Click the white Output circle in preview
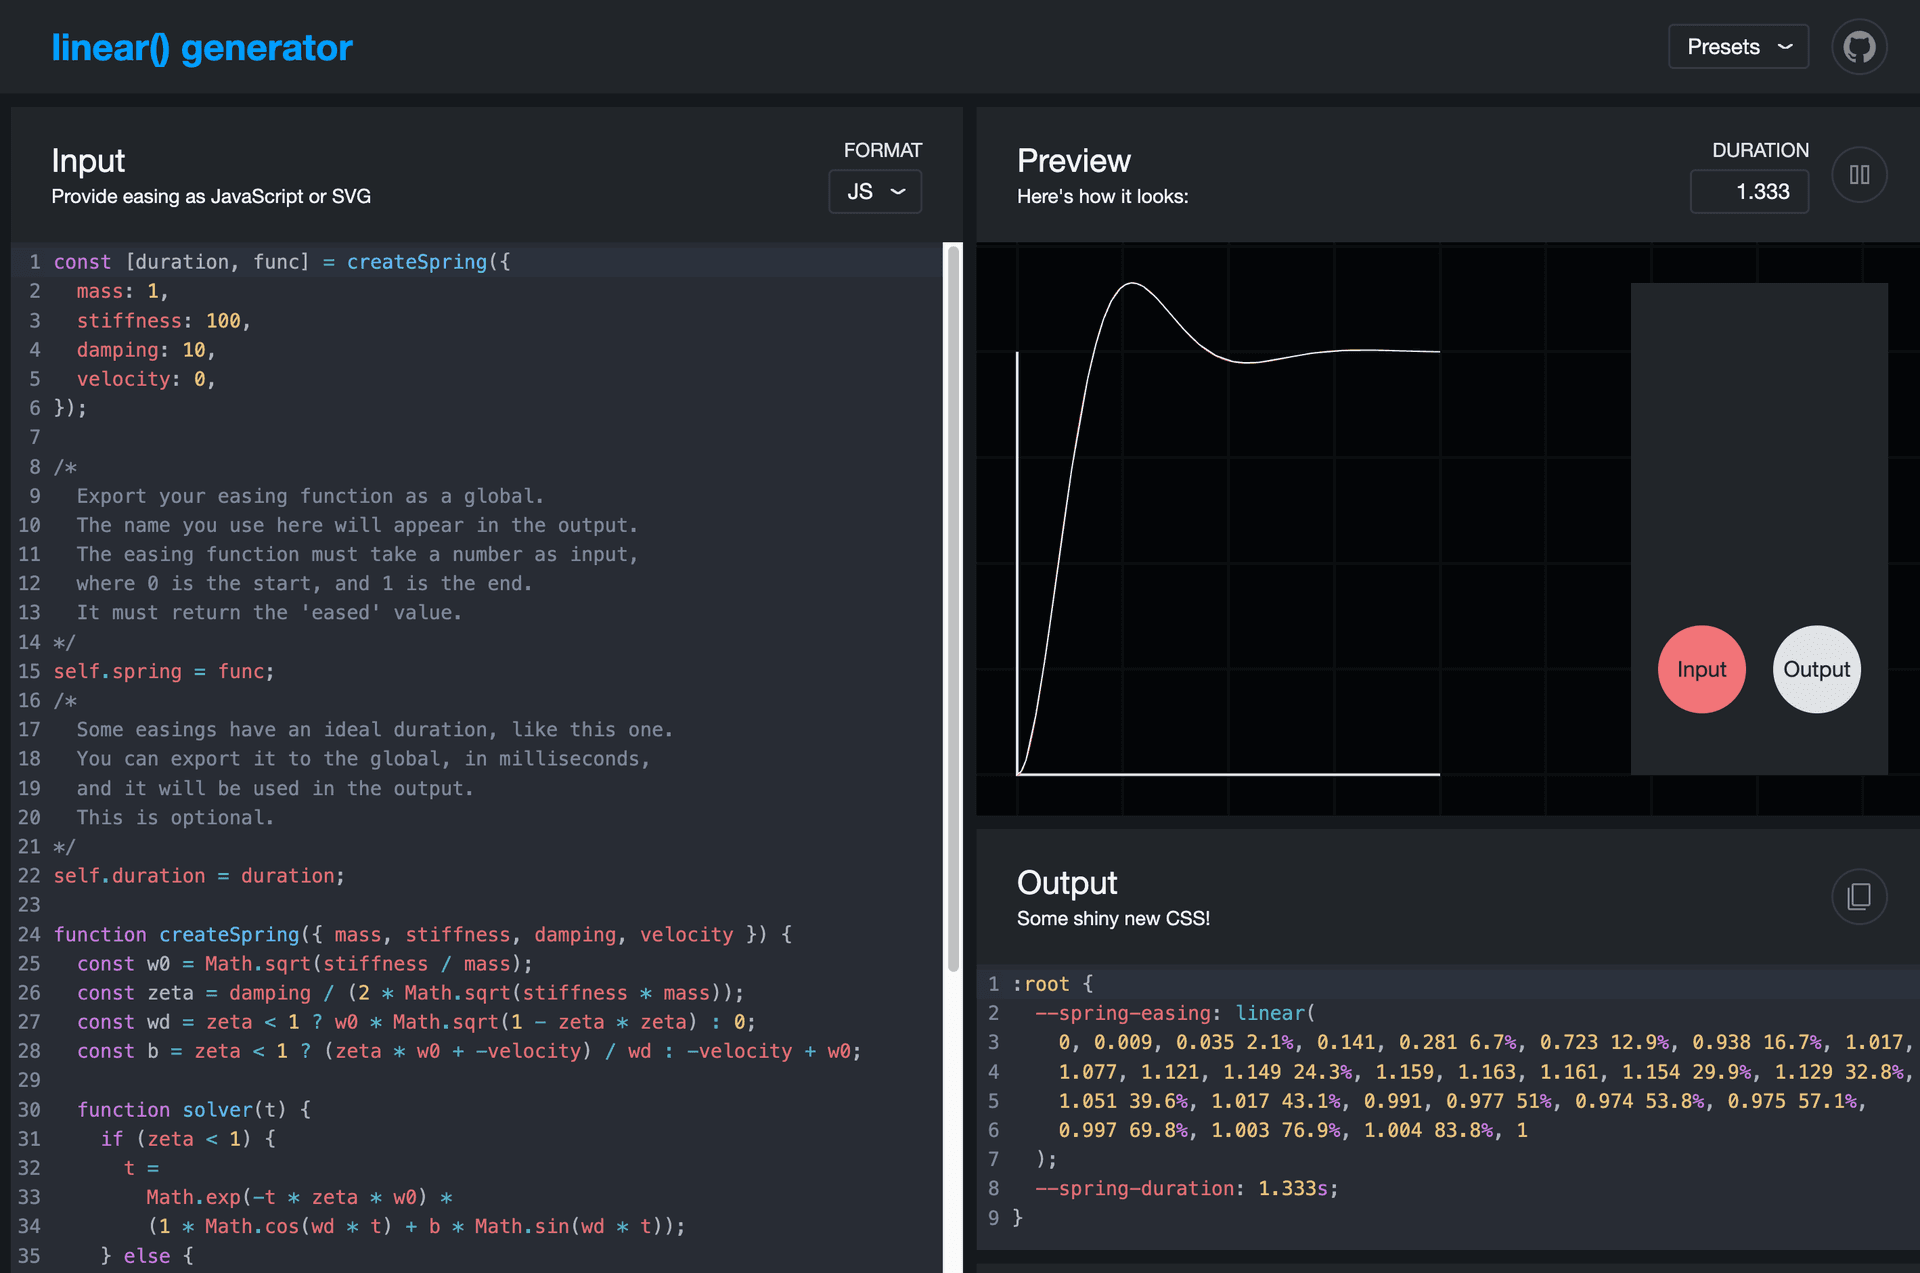This screenshot has height=1273, width=1920. point(1816,669)
